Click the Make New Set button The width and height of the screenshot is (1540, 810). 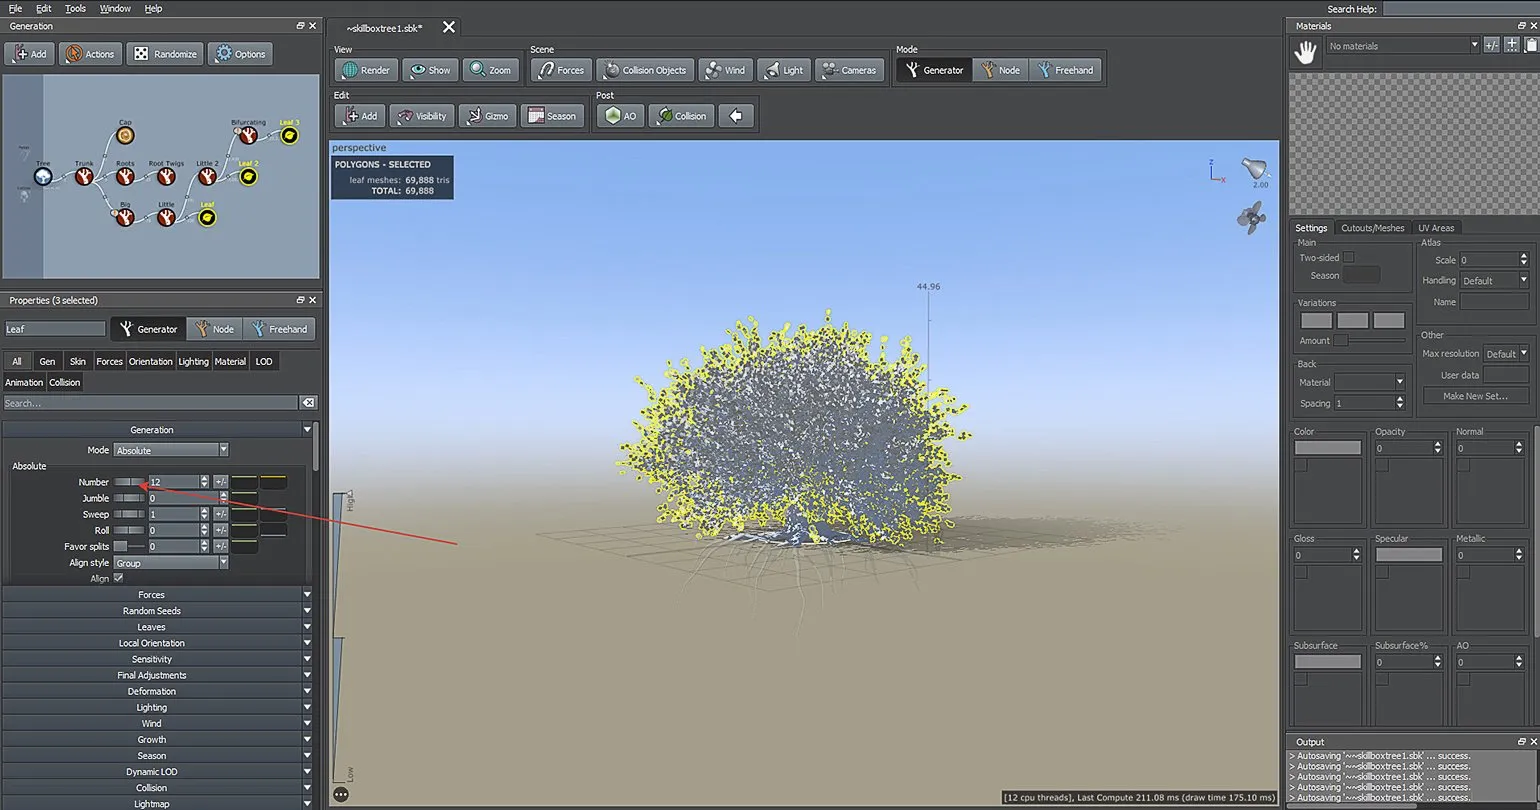click(1478, 396)
